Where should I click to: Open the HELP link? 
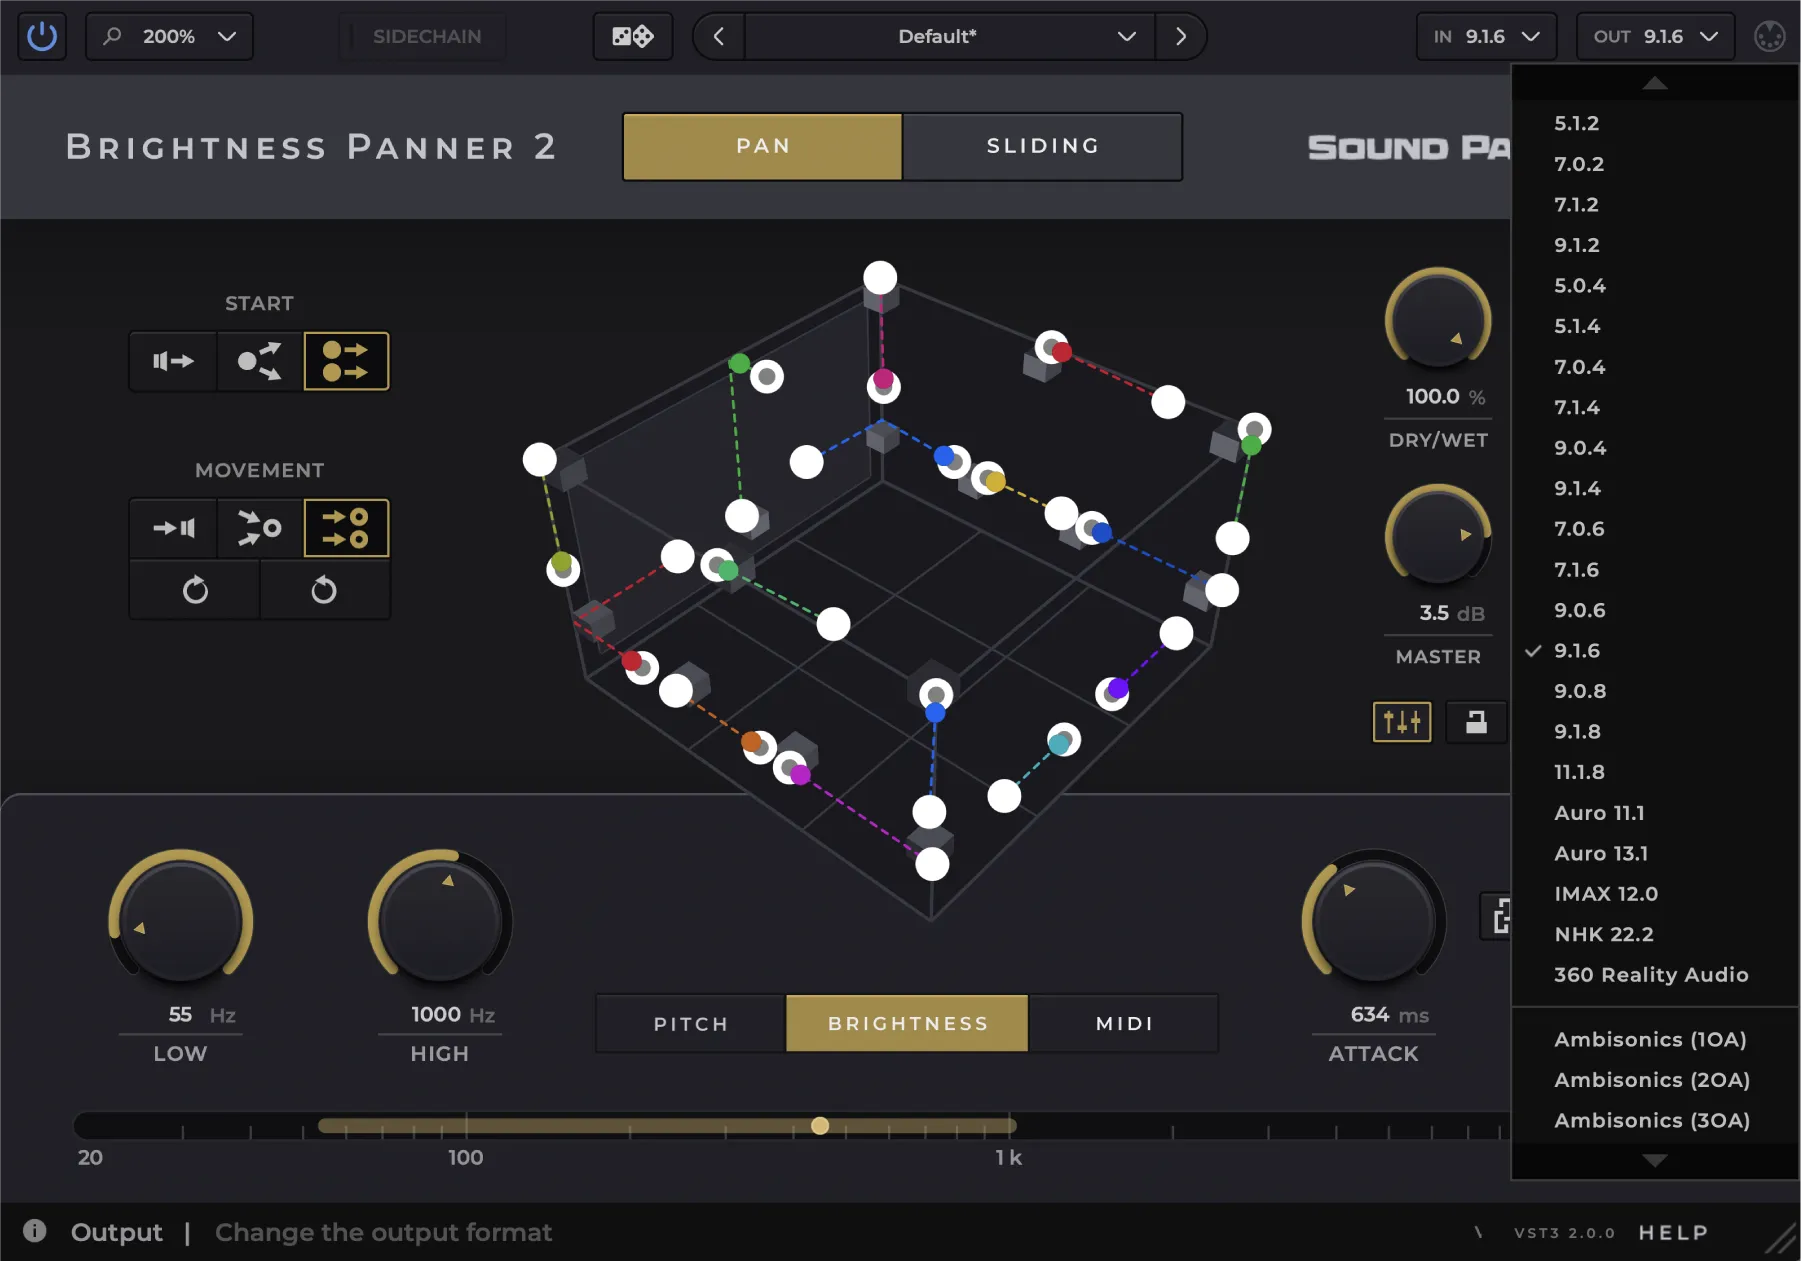pyautogui.click(x=1673, y=1233)
